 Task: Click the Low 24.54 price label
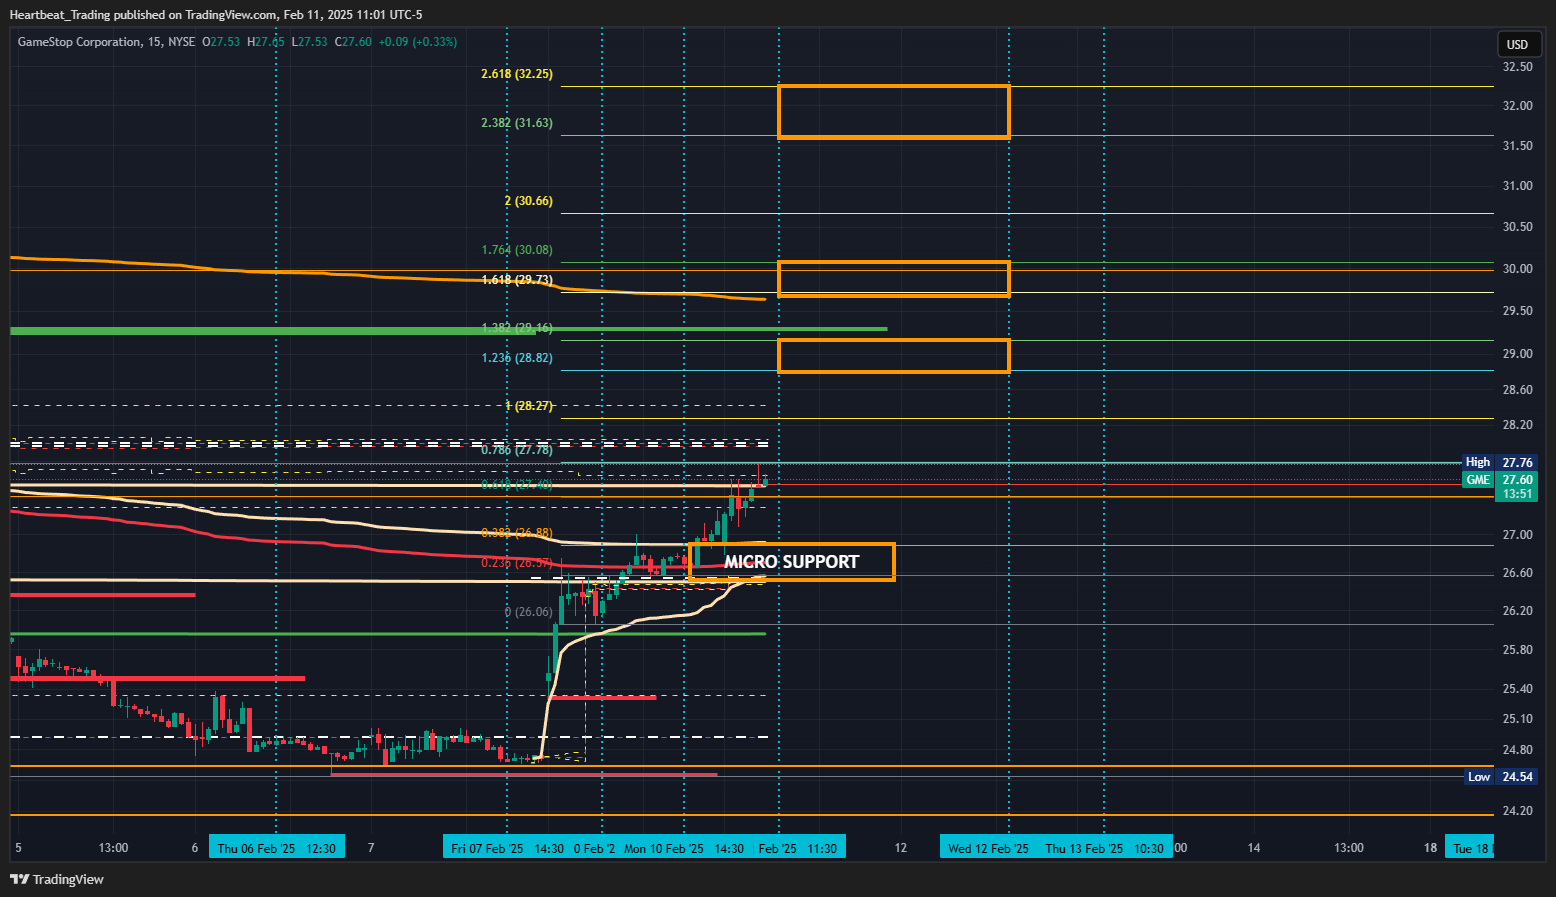click(1500, 777)
